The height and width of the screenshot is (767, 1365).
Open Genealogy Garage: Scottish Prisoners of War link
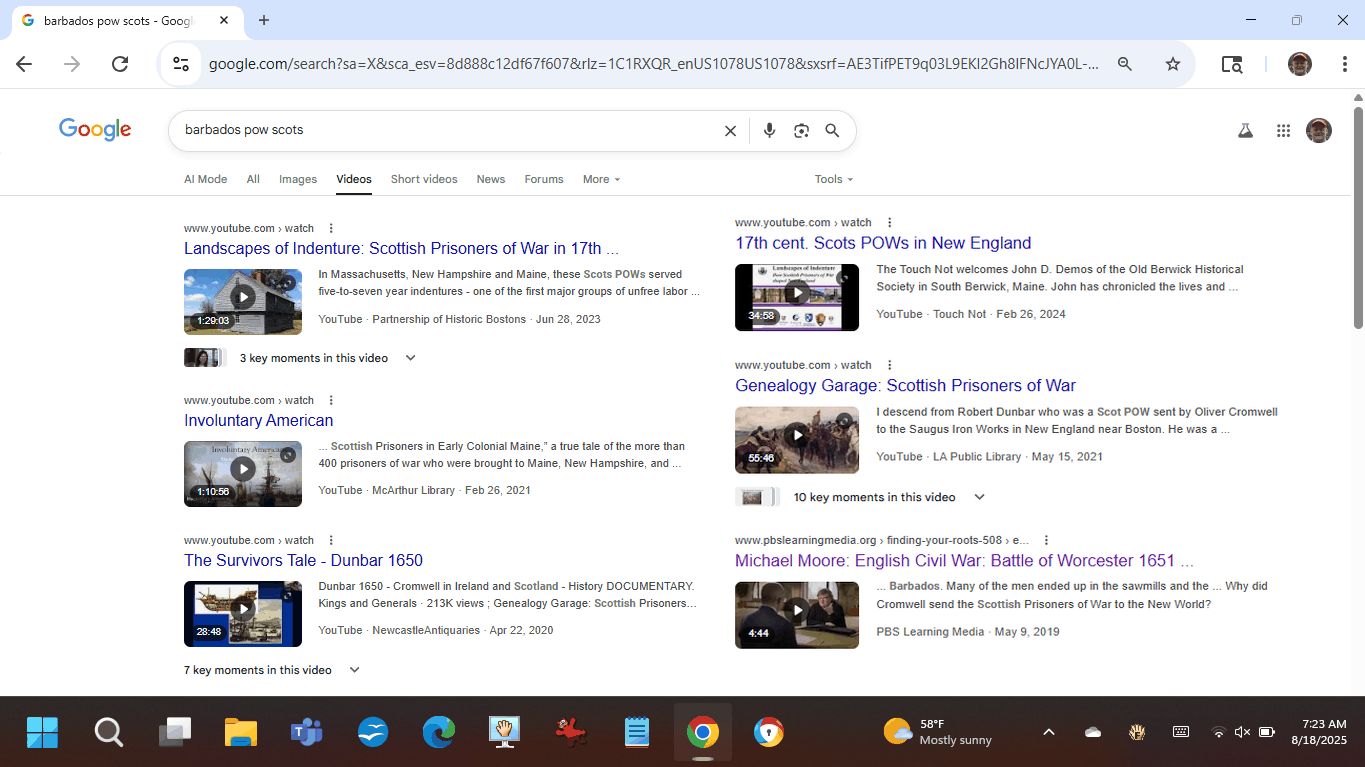tap(905, 386)
